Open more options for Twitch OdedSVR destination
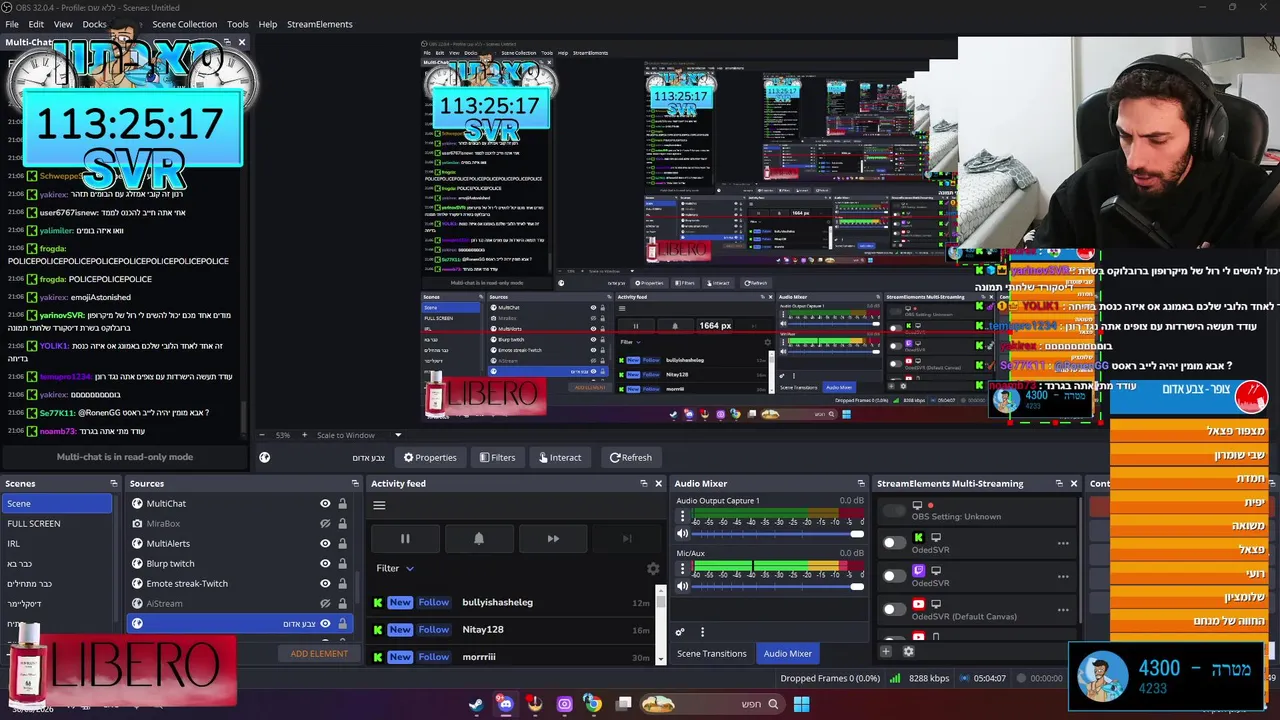 coord(1063,576)
